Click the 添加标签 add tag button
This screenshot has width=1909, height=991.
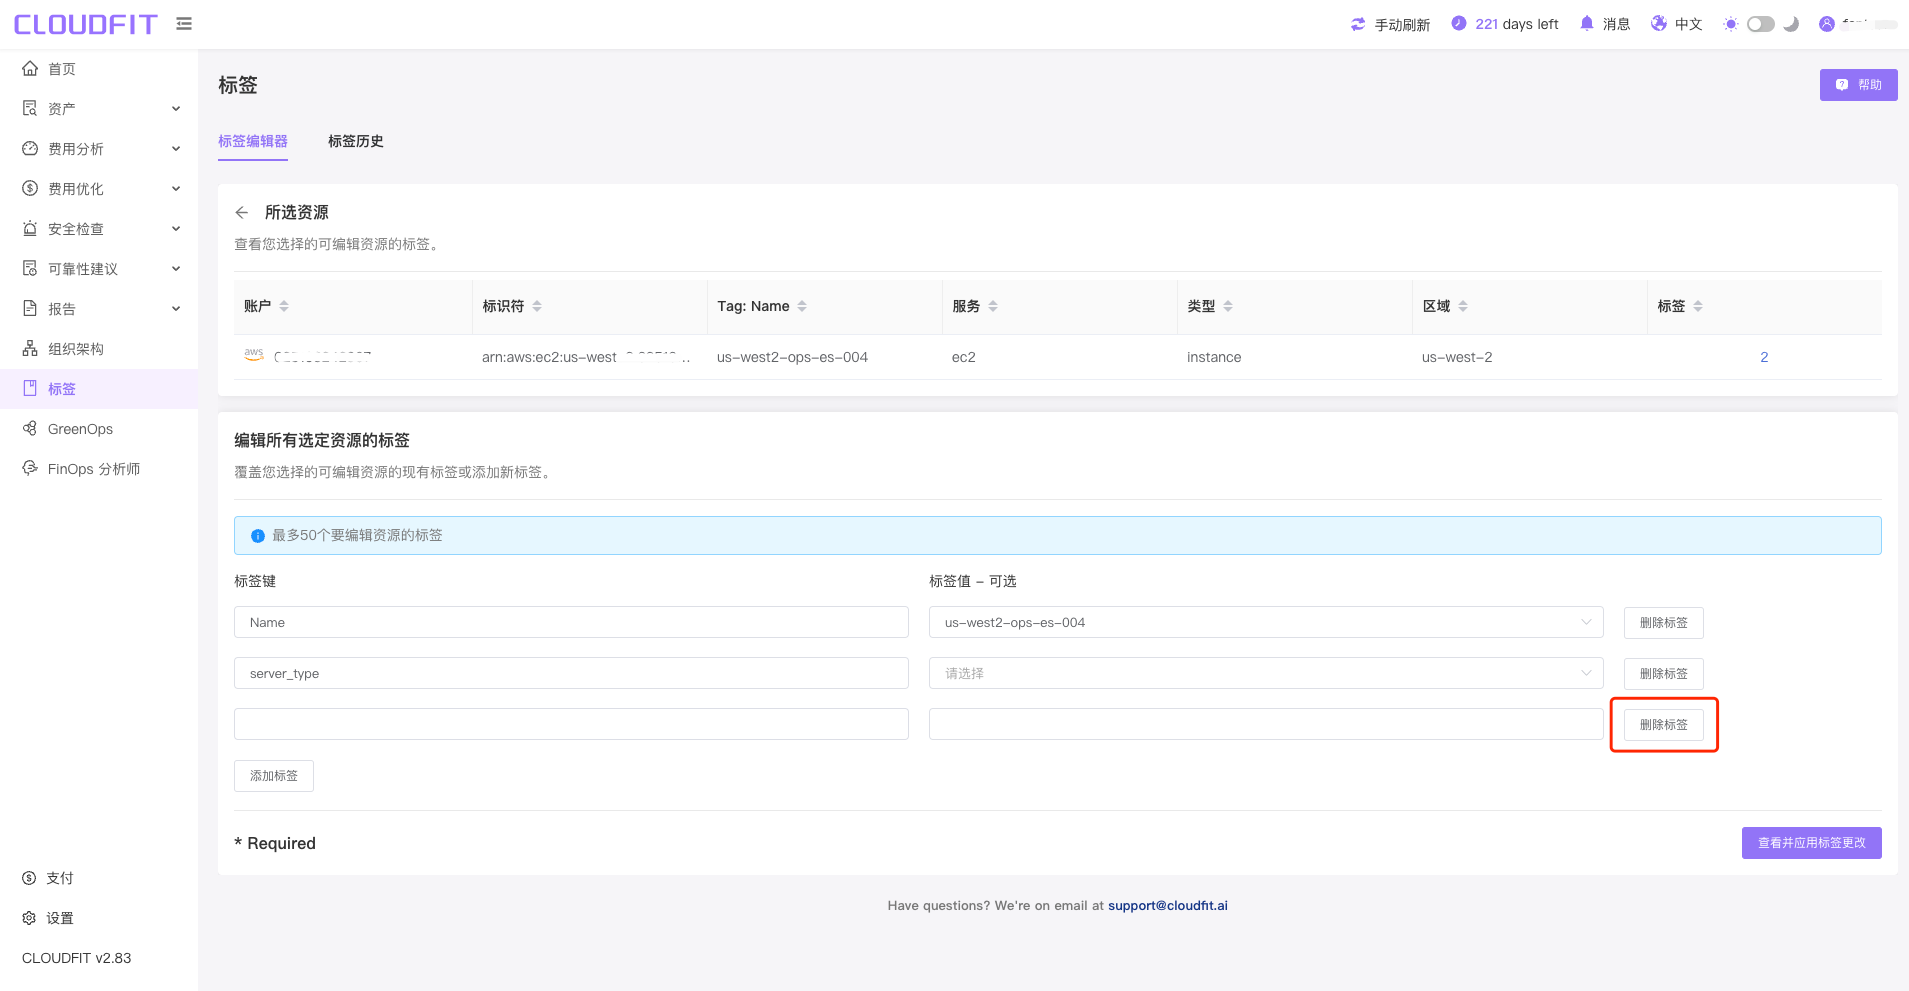coord(274,776)
